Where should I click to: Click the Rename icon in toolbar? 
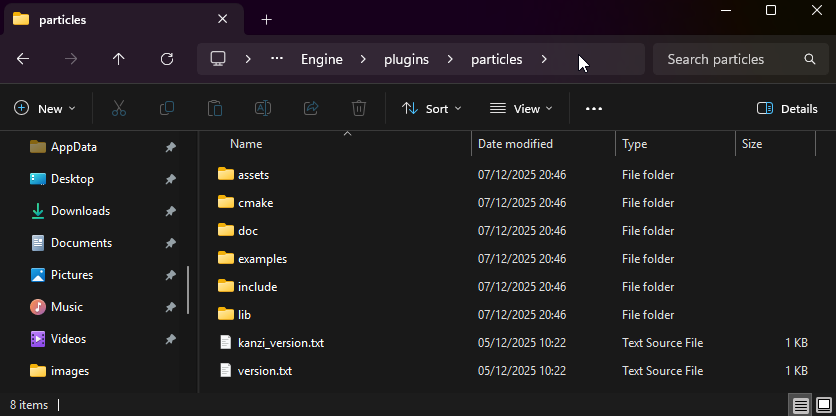pos(263,109)
